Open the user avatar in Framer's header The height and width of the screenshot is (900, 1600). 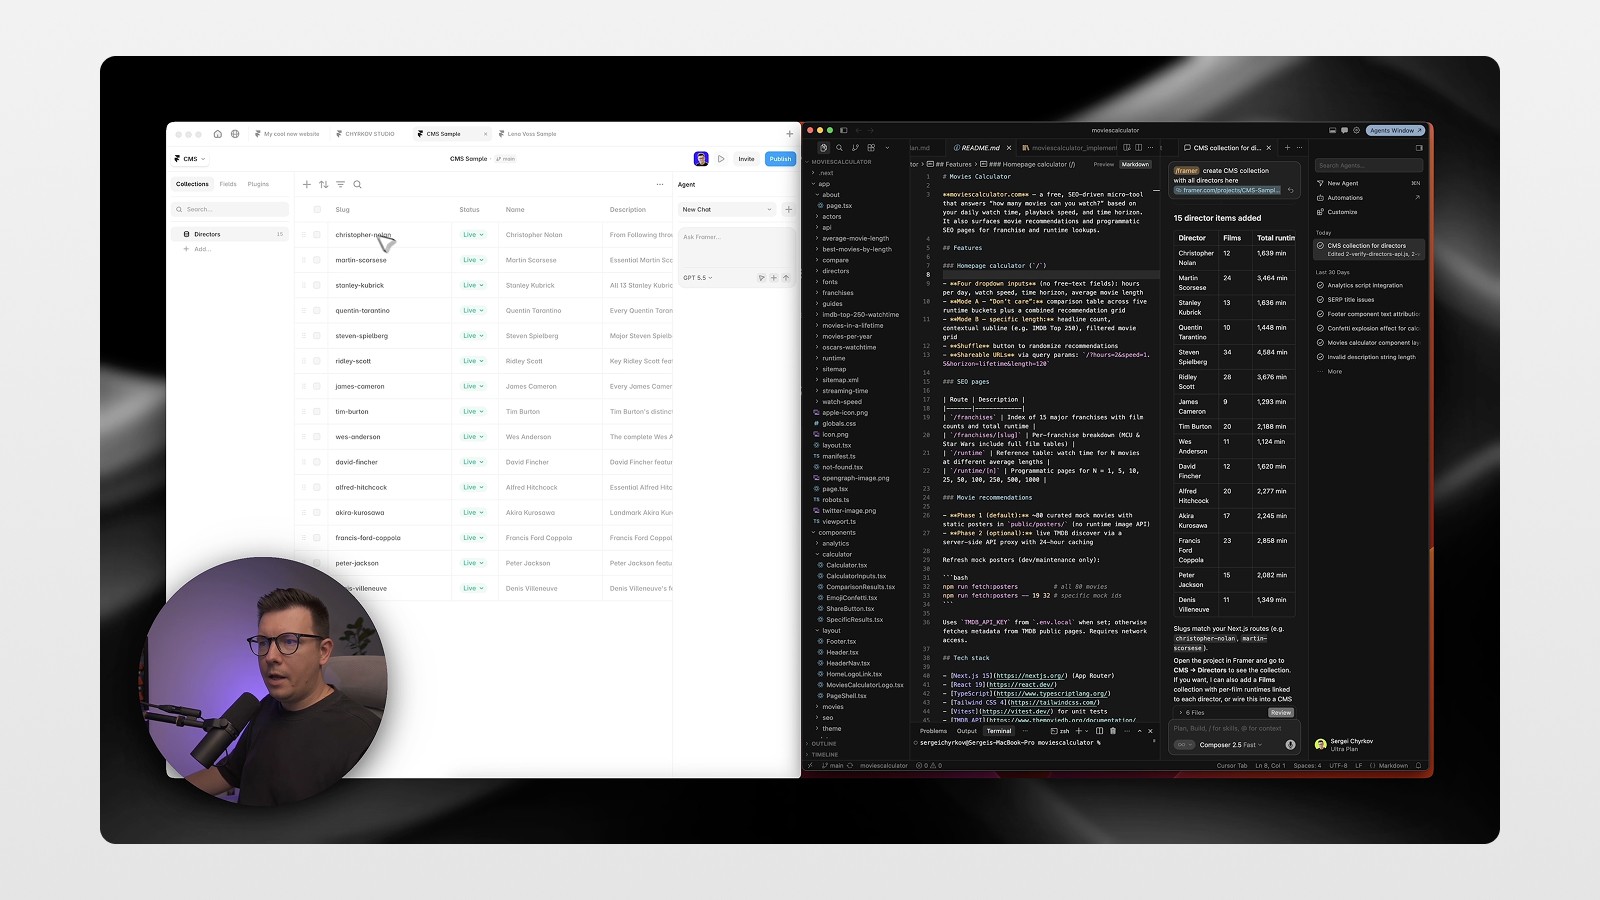click(701, 159)
